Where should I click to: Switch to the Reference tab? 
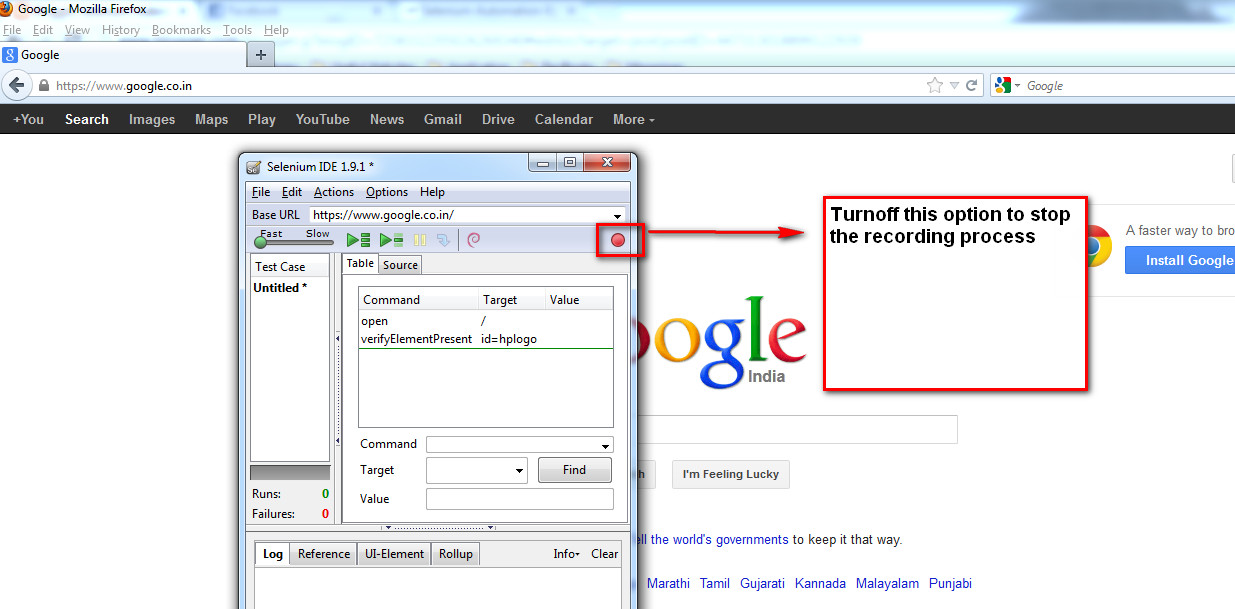322,553
